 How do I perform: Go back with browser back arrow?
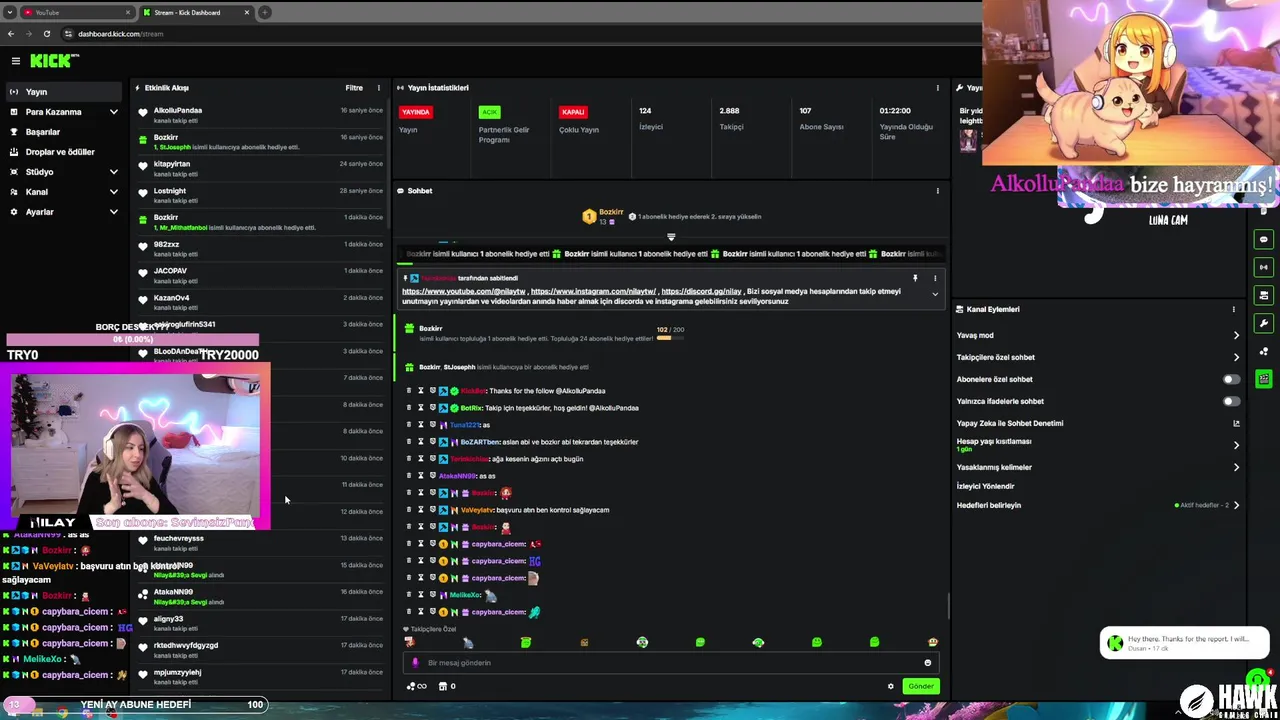click(x=10, y=34)
